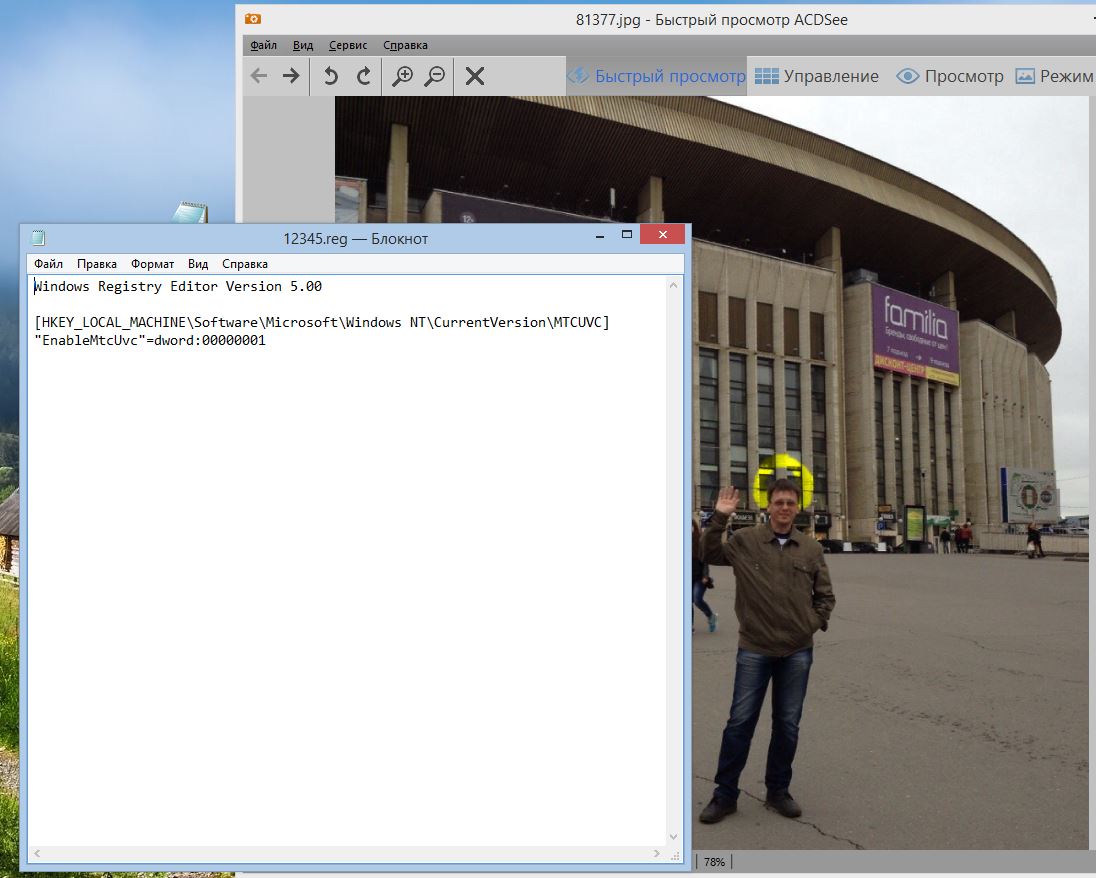Viewport: 1096px width, 878px height.
Task: Click the X icon in ACDSee toolbar
Action: 475,76
